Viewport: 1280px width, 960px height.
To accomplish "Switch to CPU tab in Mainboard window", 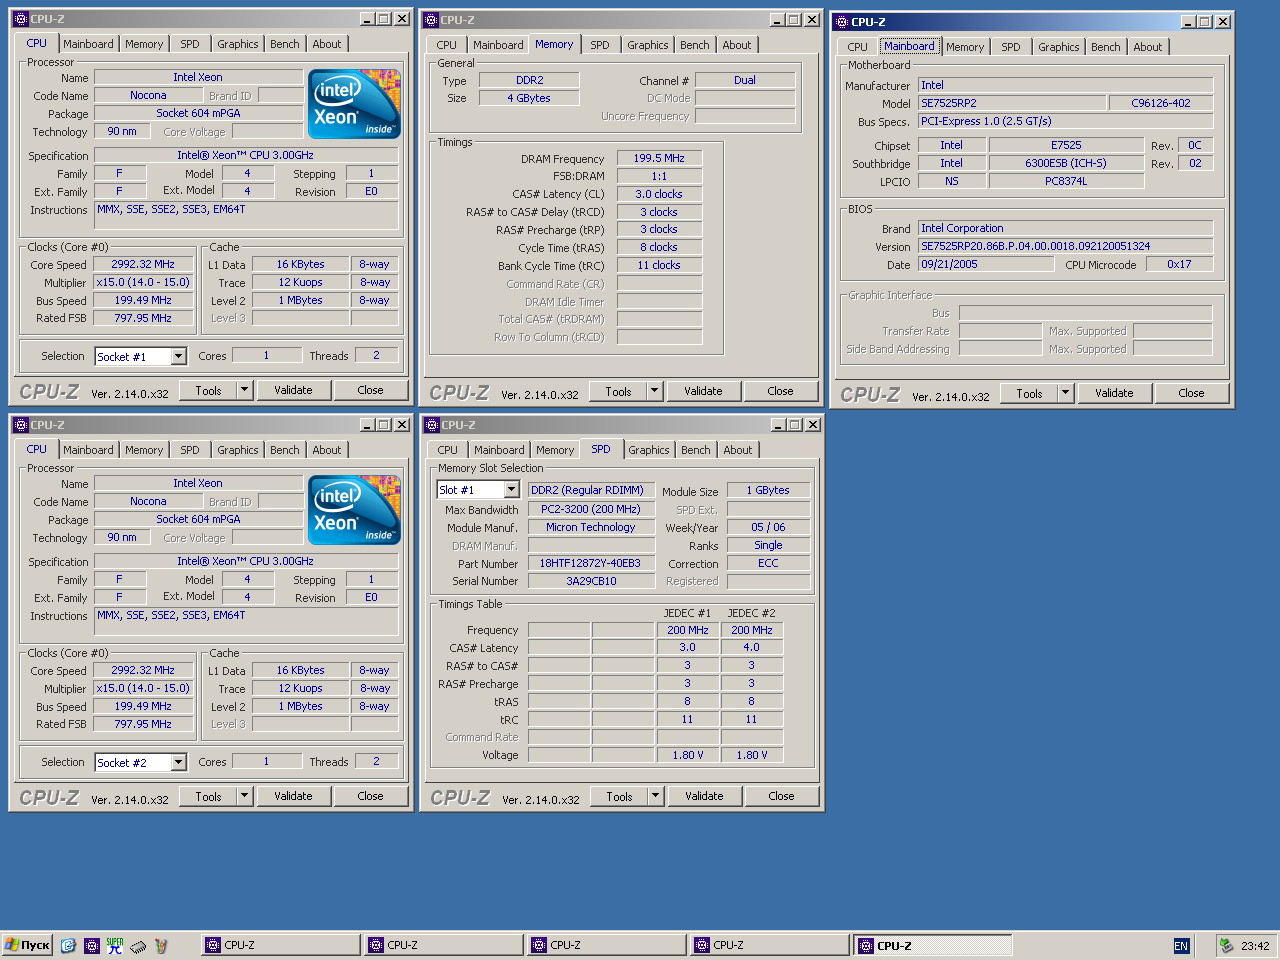I will tap(858, 47).
